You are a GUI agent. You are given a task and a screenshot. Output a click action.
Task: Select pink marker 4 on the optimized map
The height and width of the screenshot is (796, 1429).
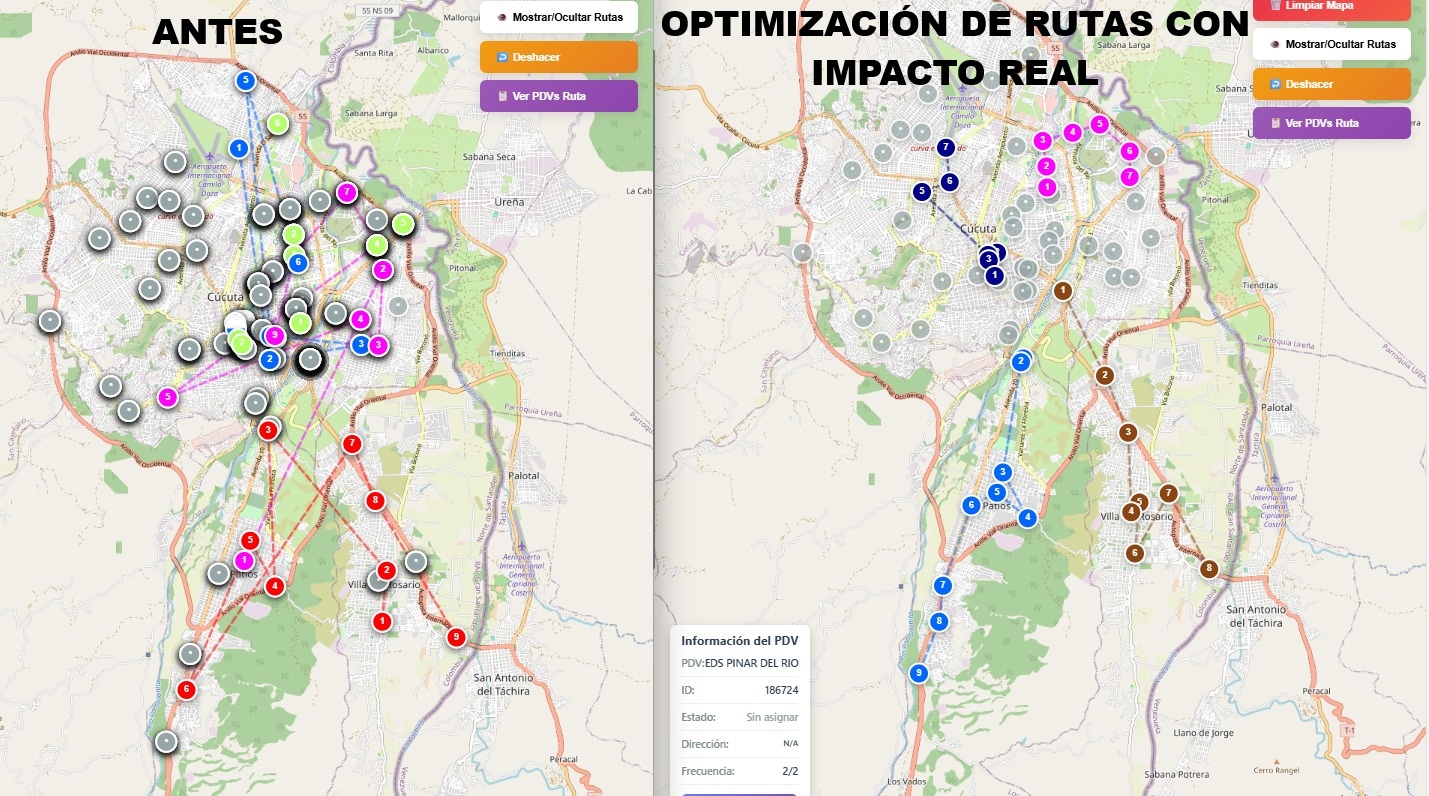point(1074,131)
